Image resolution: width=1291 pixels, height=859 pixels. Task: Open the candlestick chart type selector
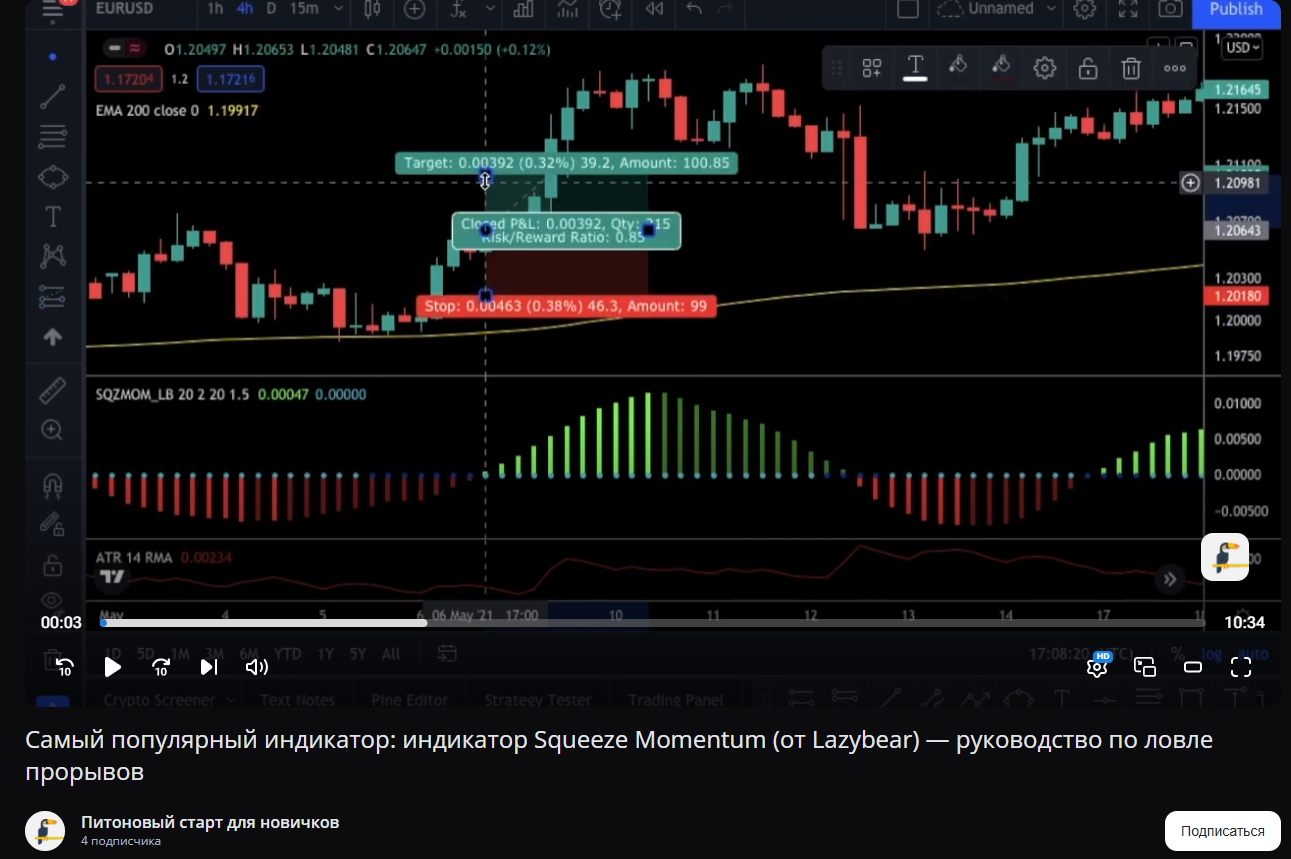click(x=374, y=10)
